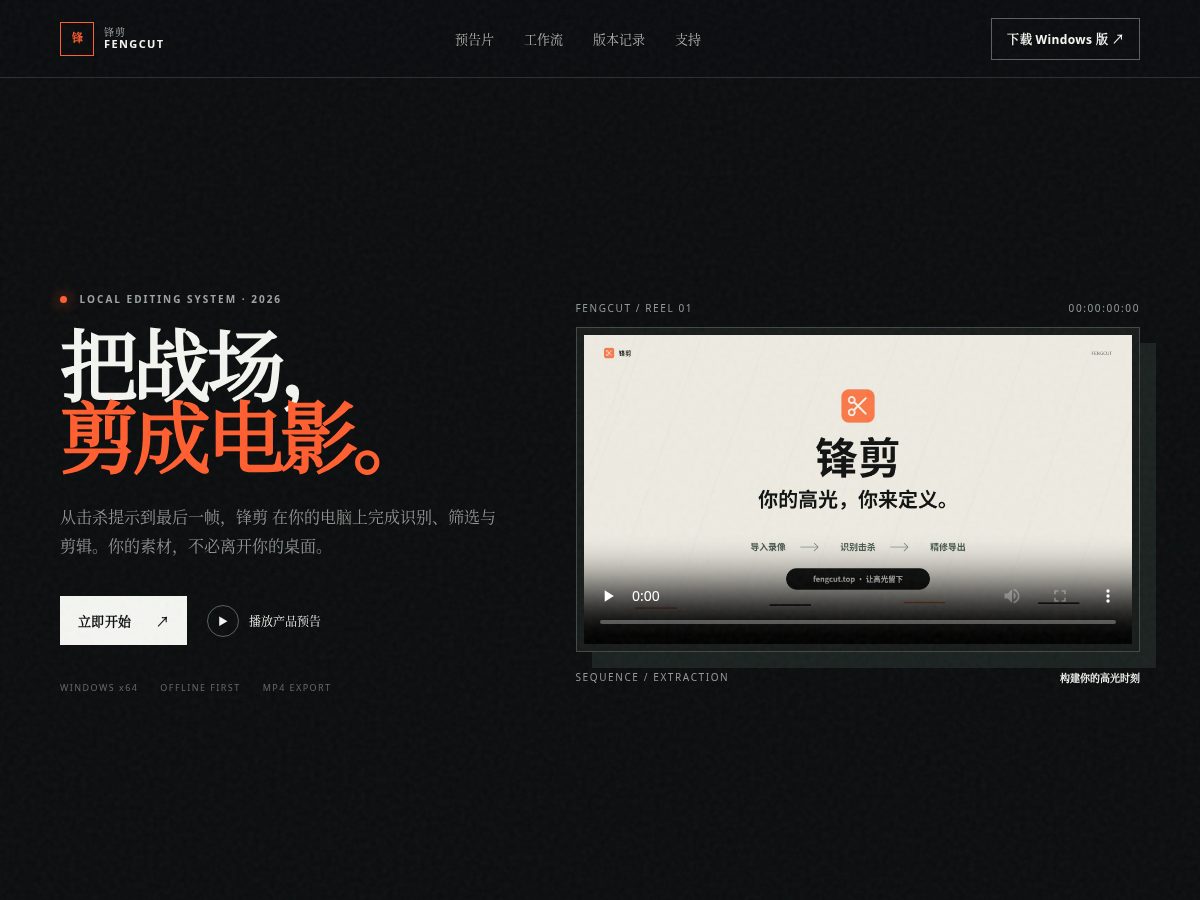Click the 剪成电影。 orange headline
Screen dimensions: 1200x900
point(223,439)
